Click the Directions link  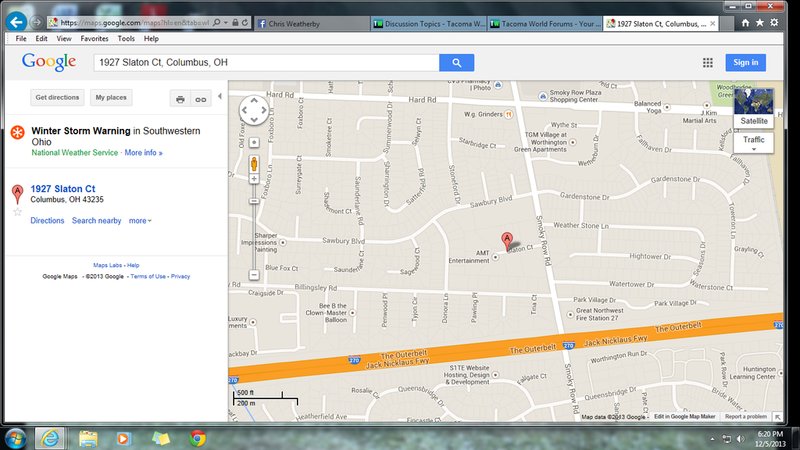click(x=47, y=221)
